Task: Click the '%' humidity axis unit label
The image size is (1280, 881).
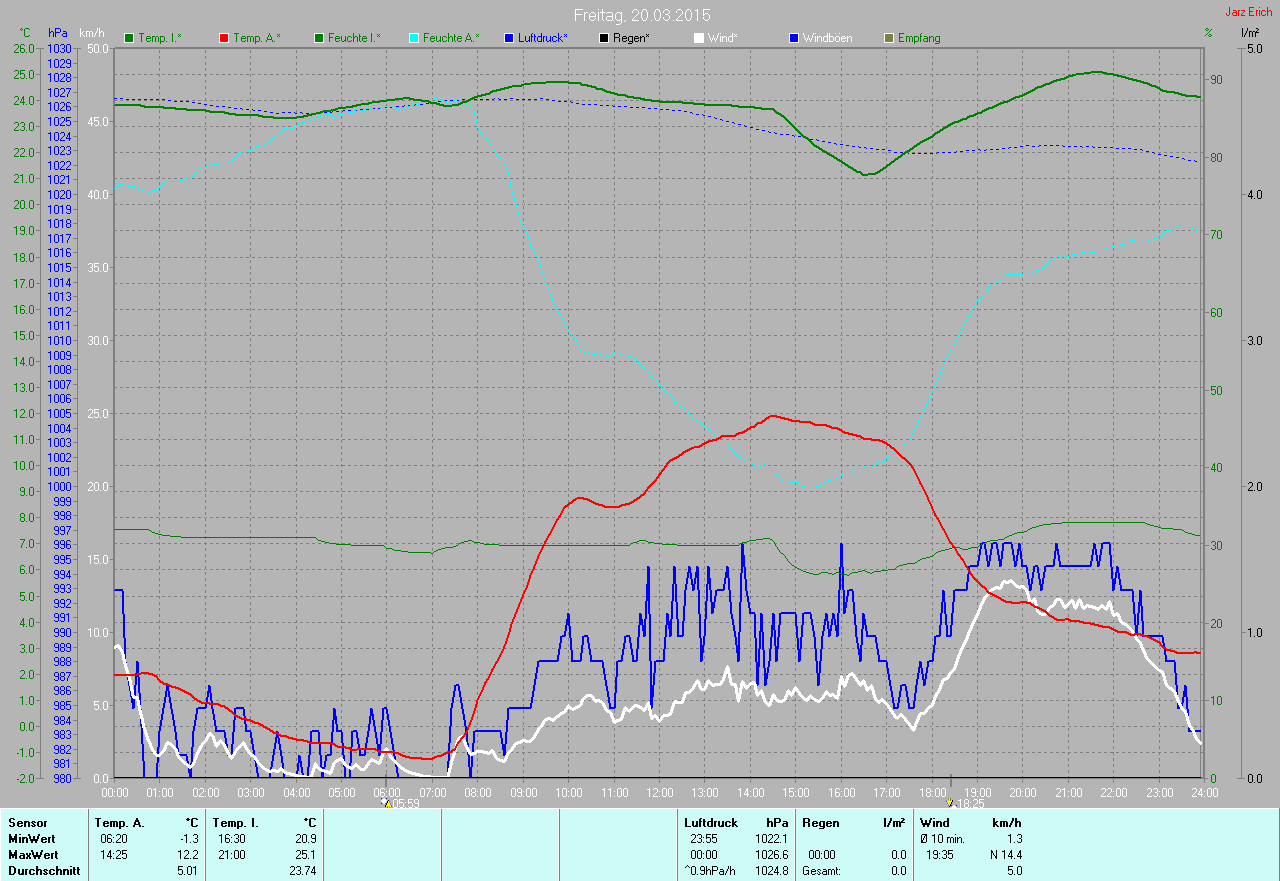Action: point(1208,33)
